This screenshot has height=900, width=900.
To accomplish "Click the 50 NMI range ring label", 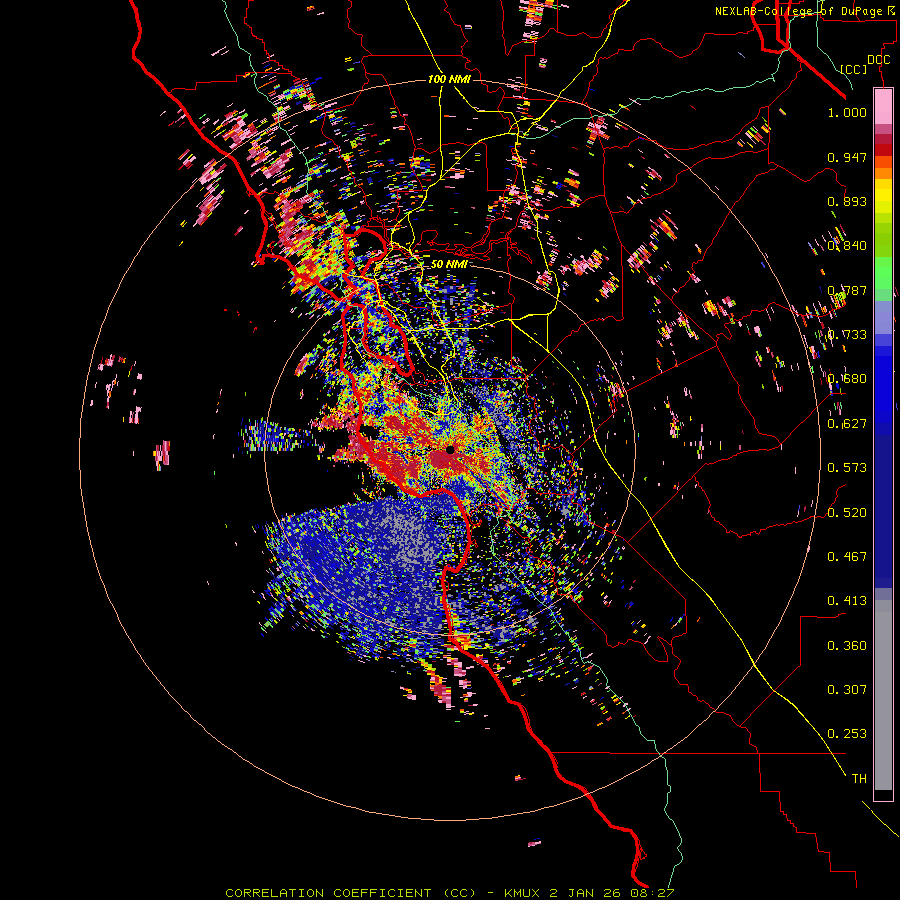I will (x=449, y=264).
